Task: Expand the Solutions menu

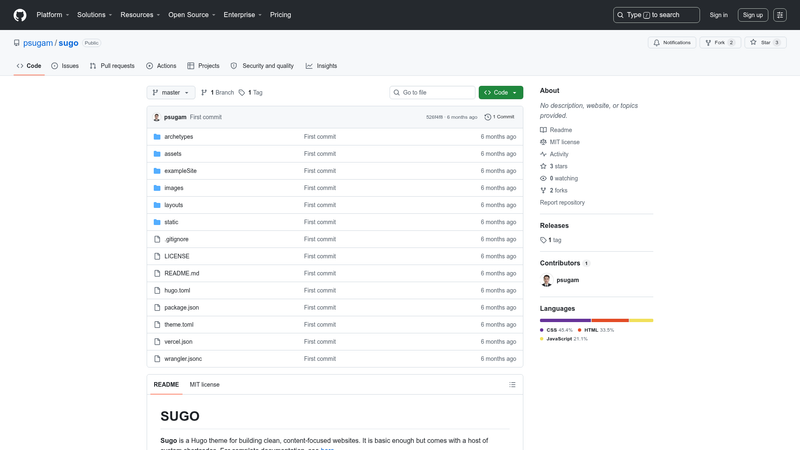Action: pyautogui.click(x=94, y=15)
